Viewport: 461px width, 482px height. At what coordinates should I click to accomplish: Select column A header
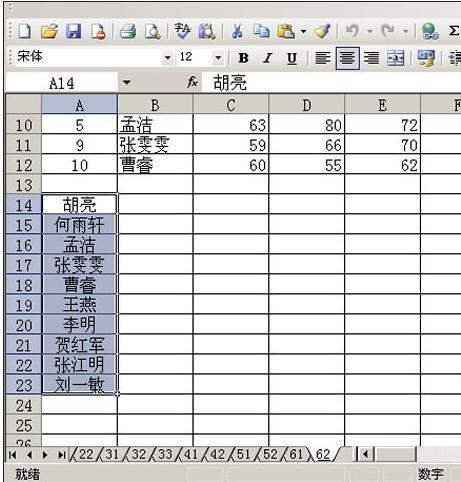pos(79,105)
